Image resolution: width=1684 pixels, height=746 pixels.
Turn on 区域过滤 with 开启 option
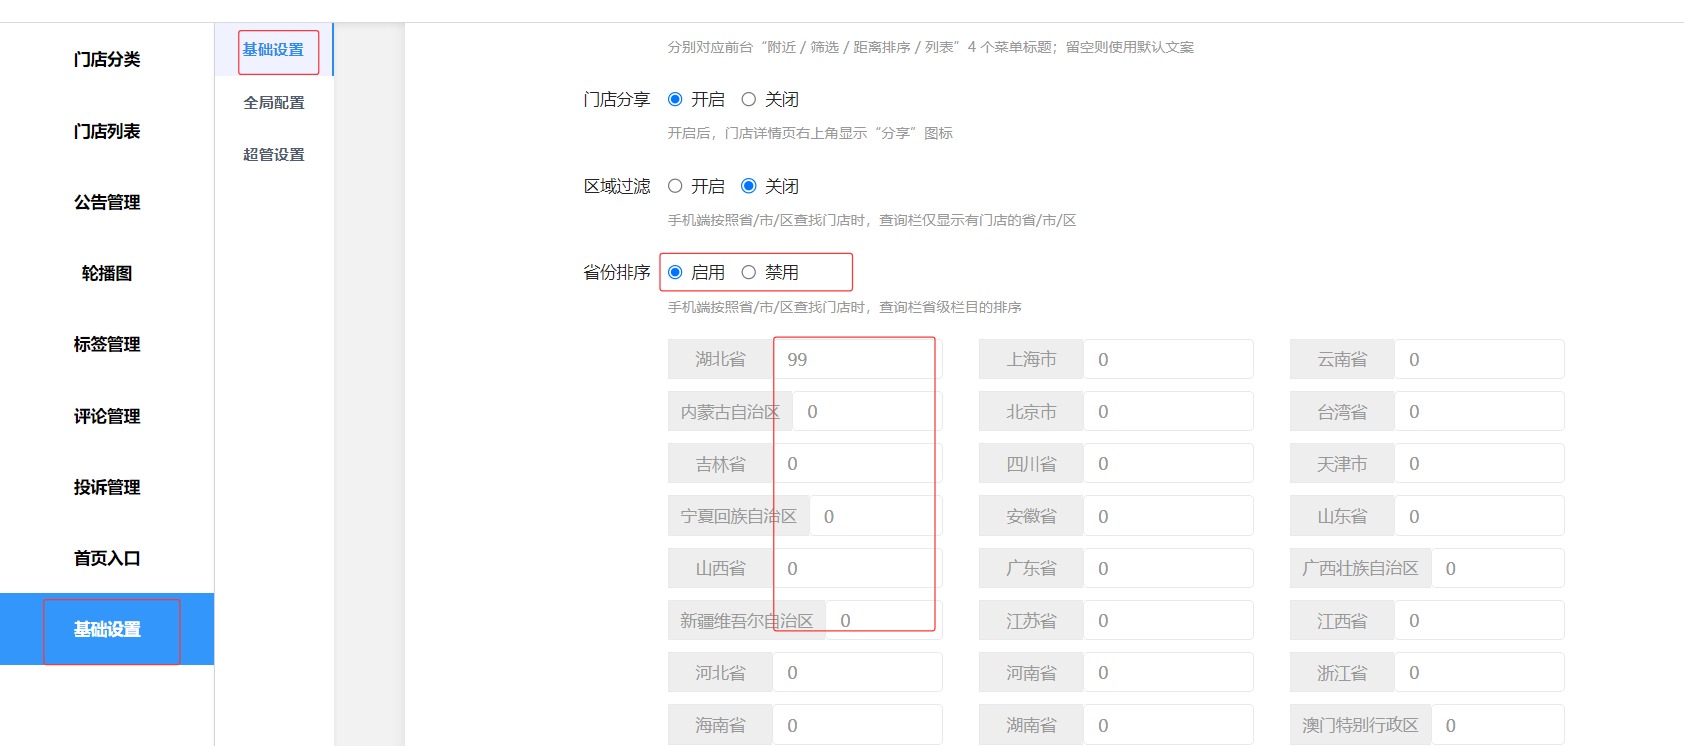(675, 186)
